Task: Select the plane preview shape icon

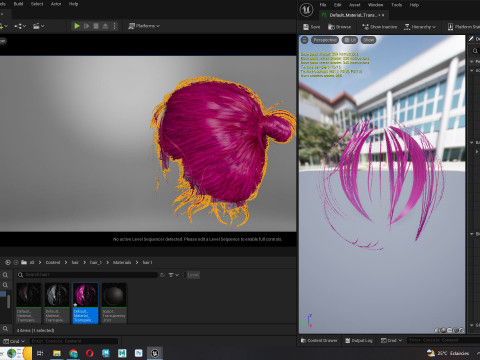Action: pos(450,330)
